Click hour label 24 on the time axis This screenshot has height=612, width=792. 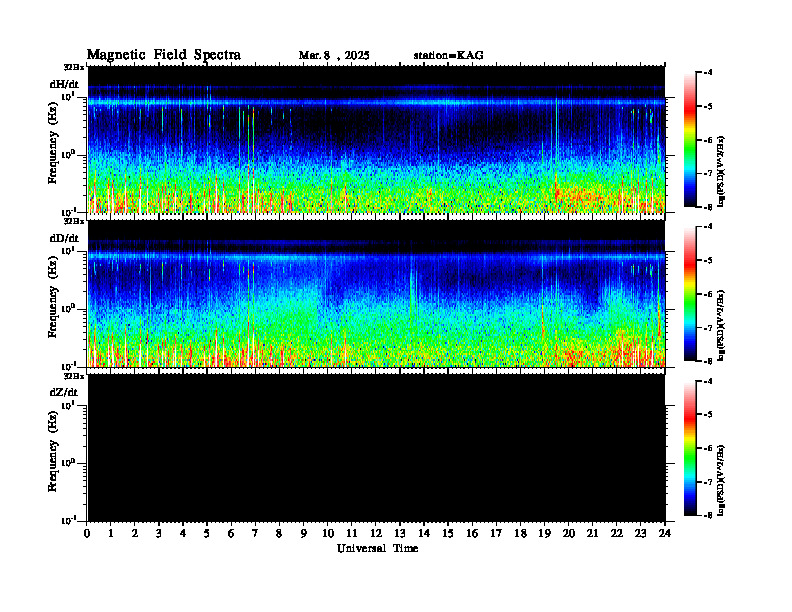pyautogui.click(x=665, y=534)
